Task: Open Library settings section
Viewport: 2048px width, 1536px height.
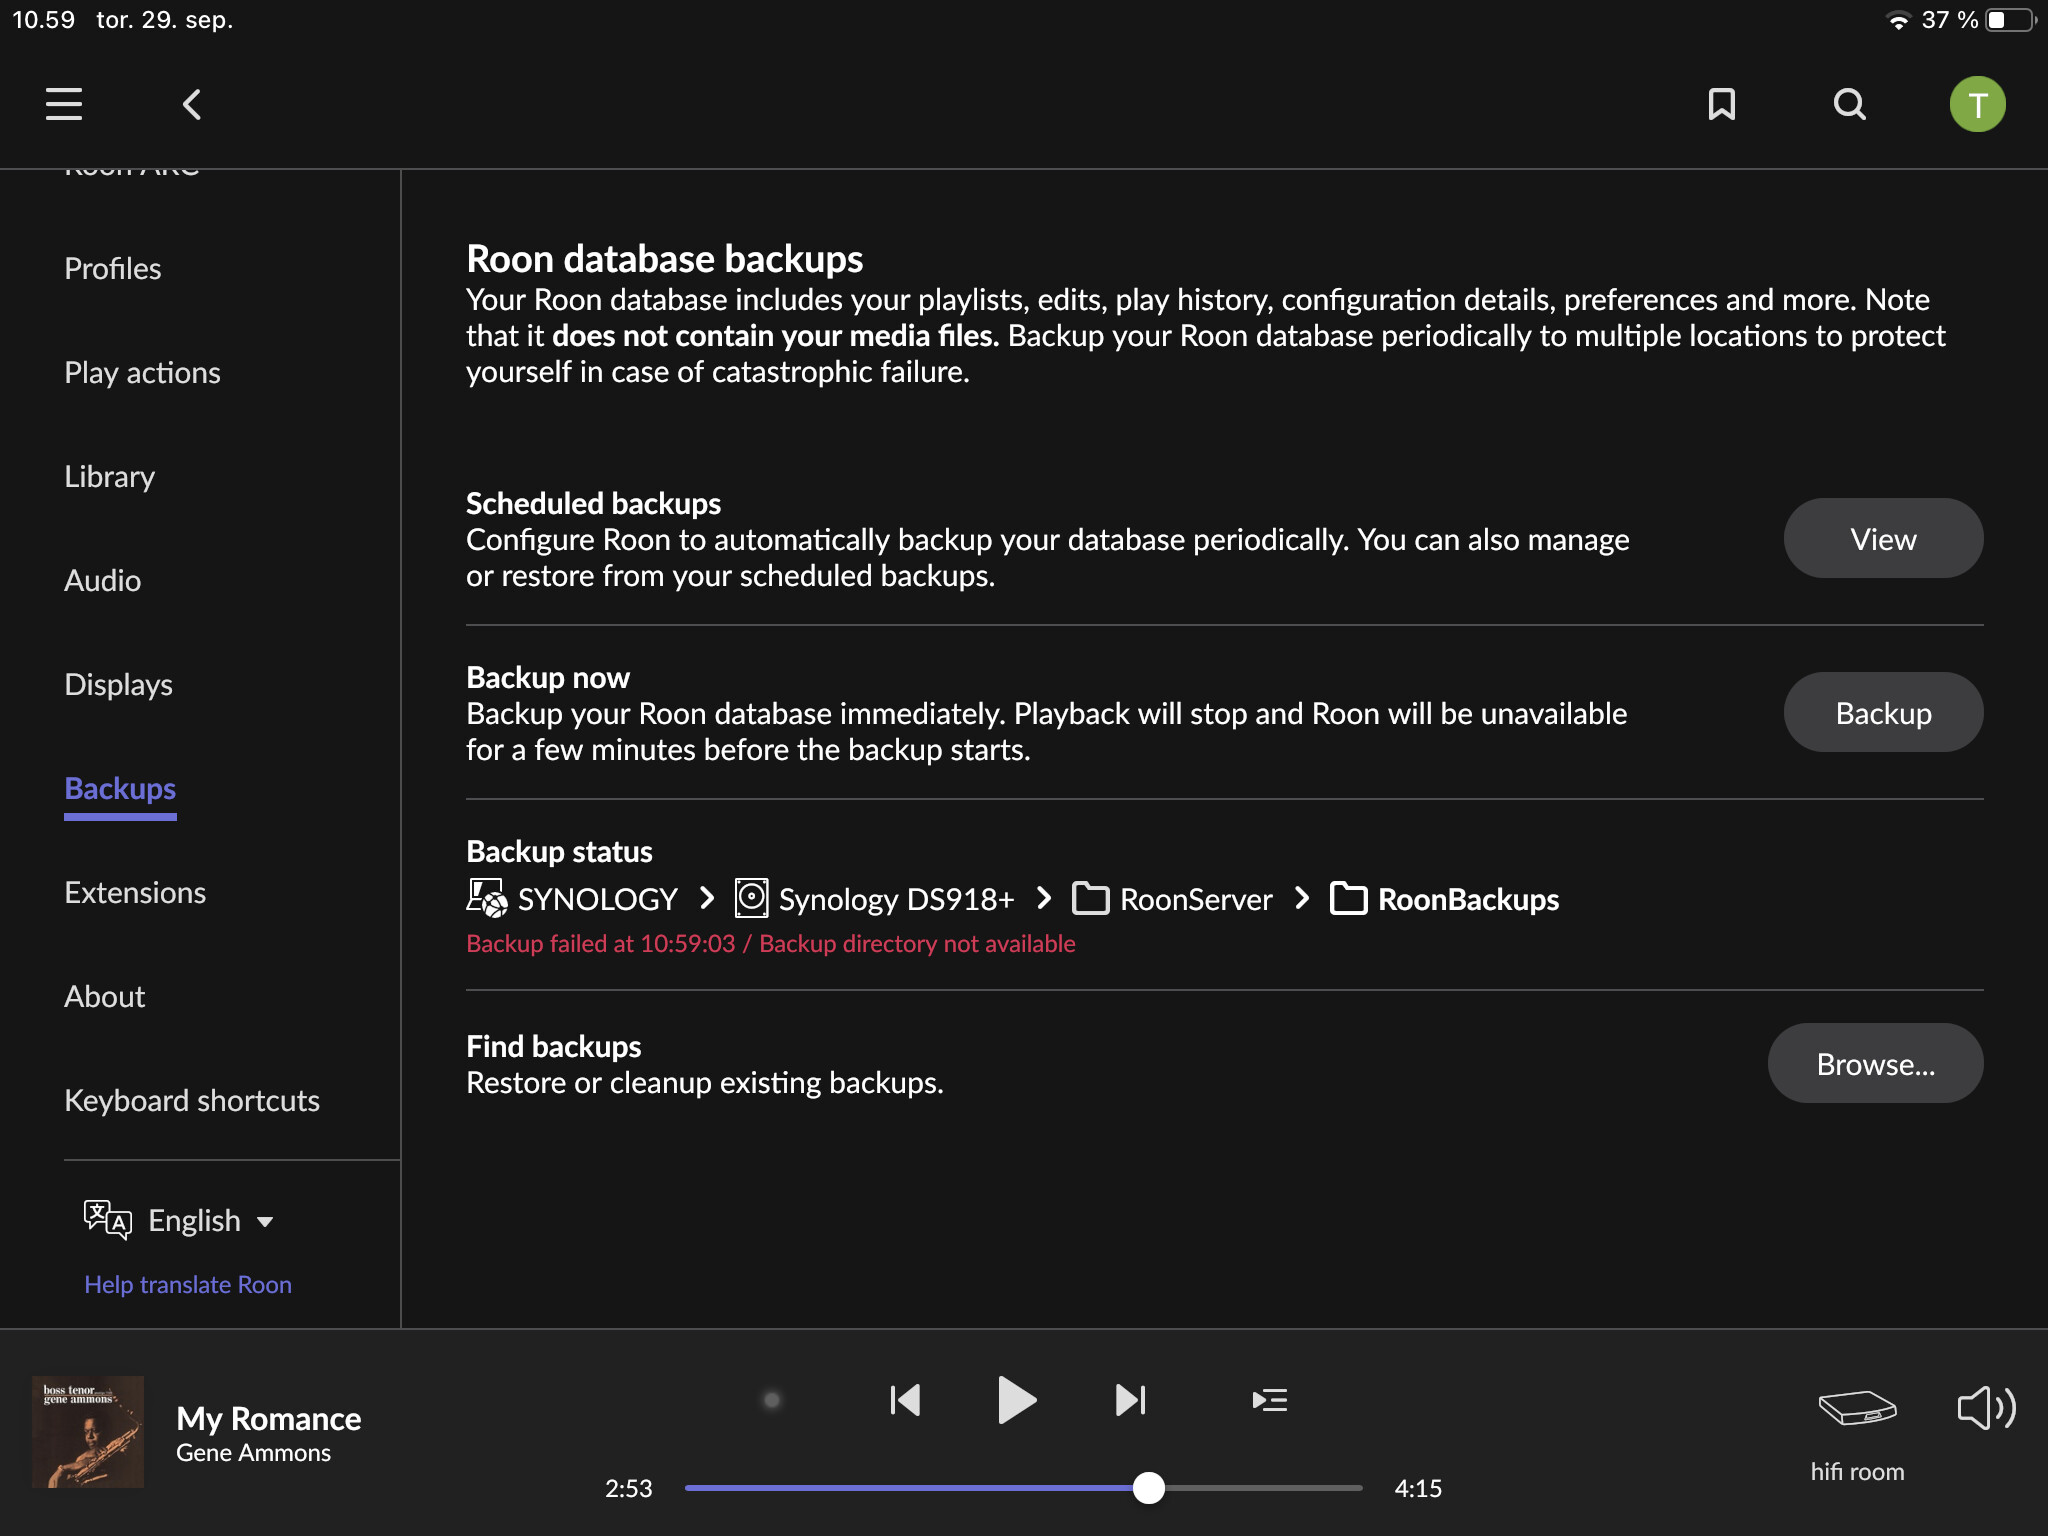Action: point(109,476)
